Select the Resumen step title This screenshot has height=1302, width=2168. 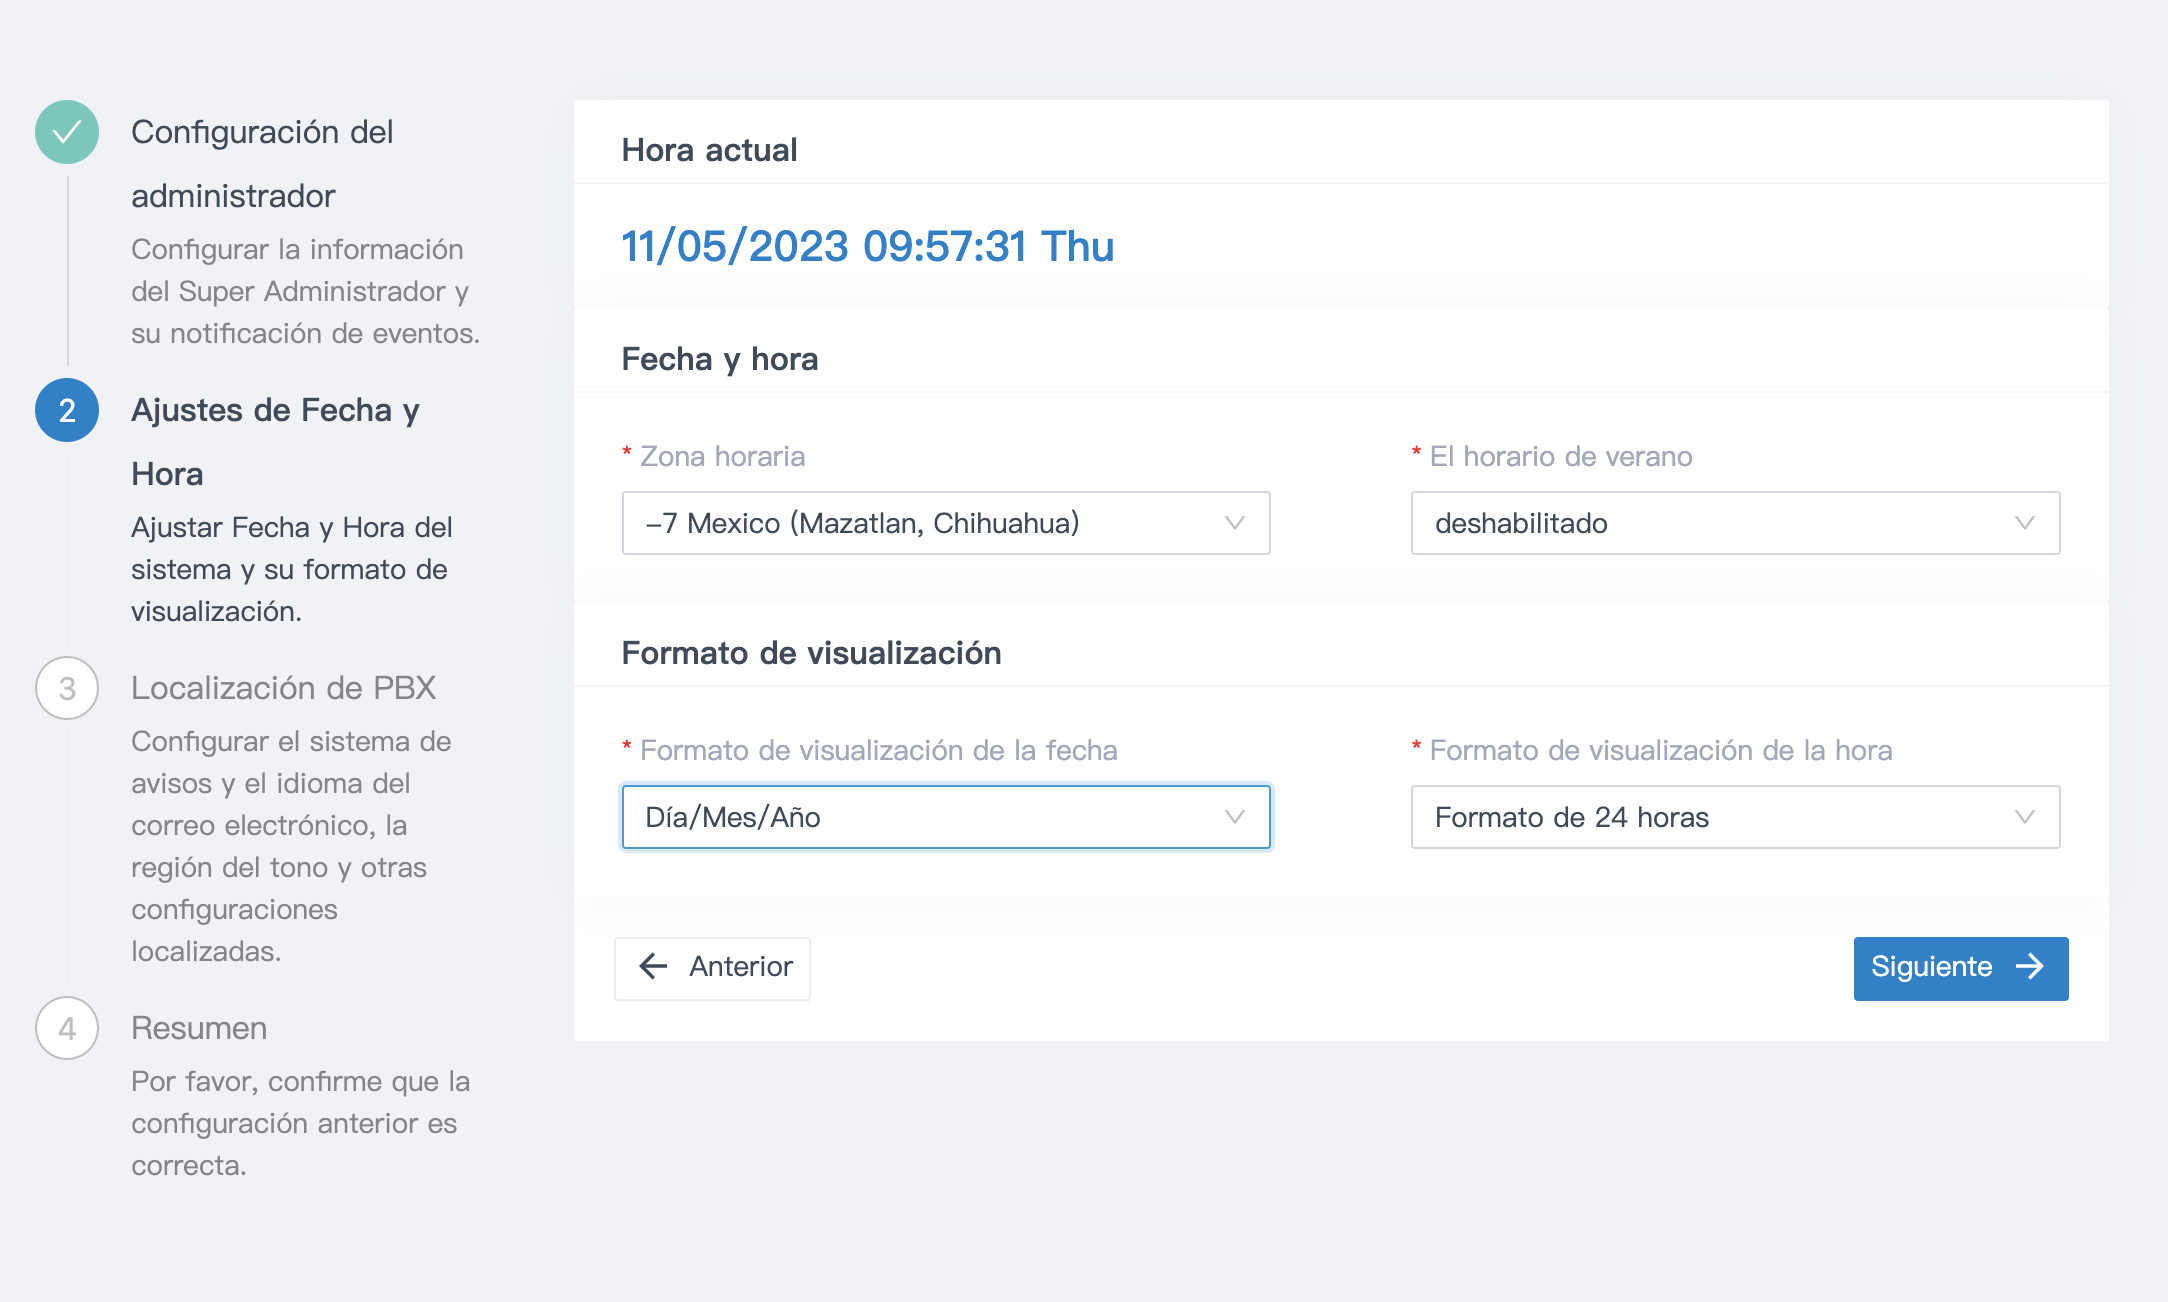199,1028
